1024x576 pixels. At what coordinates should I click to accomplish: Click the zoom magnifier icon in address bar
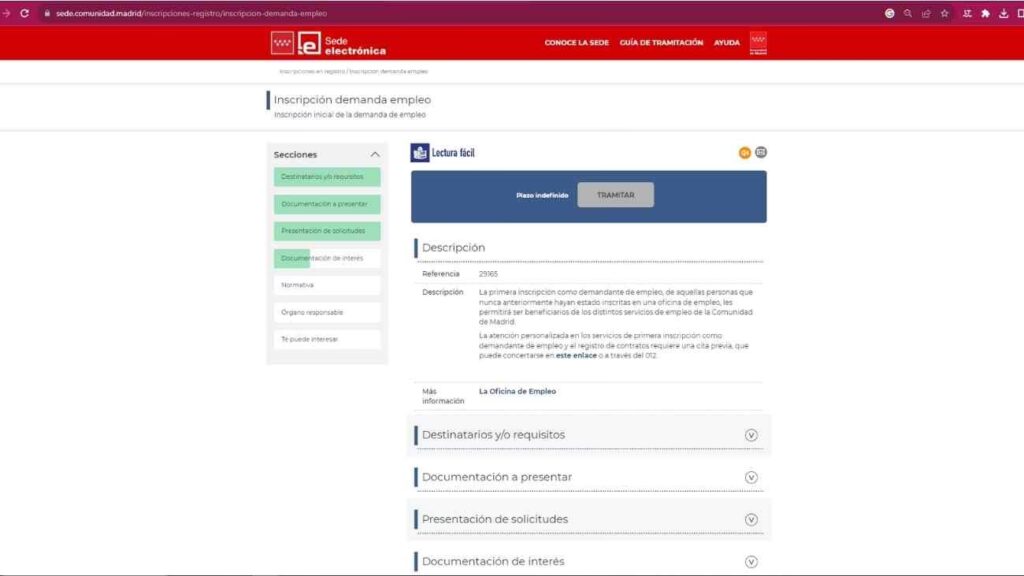tap(908, 13)
